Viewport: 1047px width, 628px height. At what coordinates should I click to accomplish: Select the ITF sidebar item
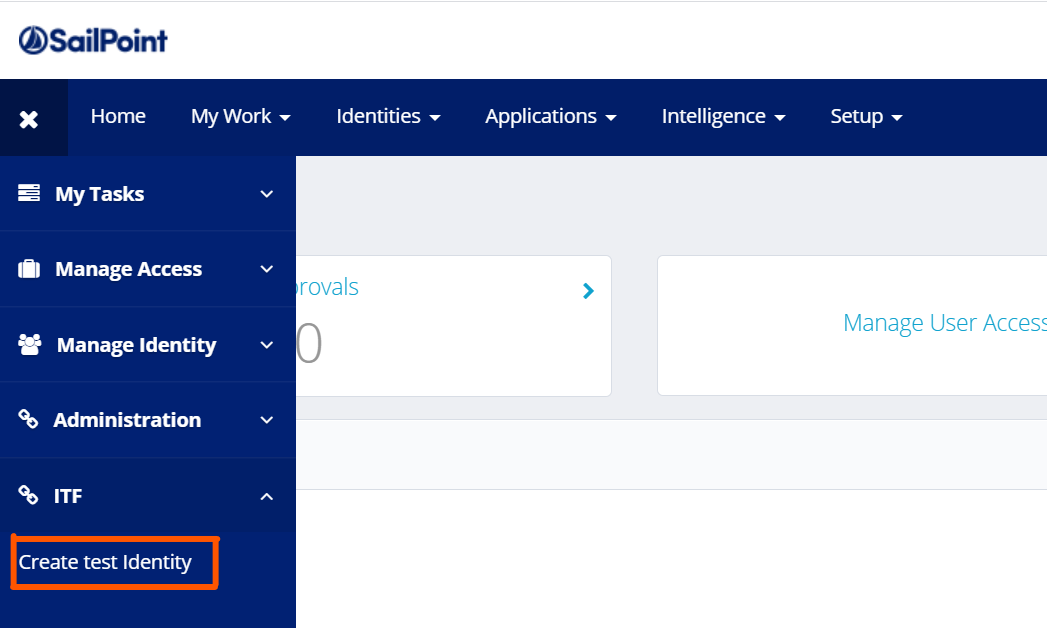[x=148, y=496]
